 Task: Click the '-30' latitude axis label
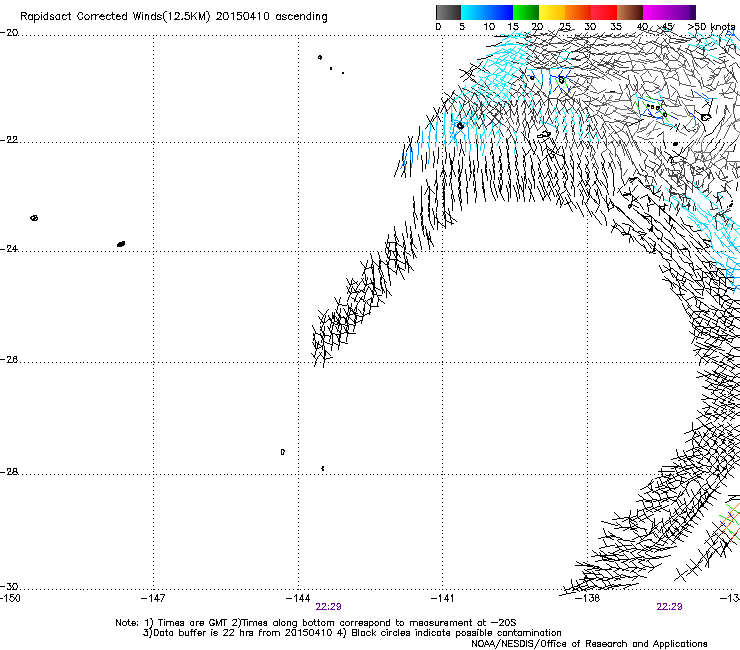click(x=9, y=586)
